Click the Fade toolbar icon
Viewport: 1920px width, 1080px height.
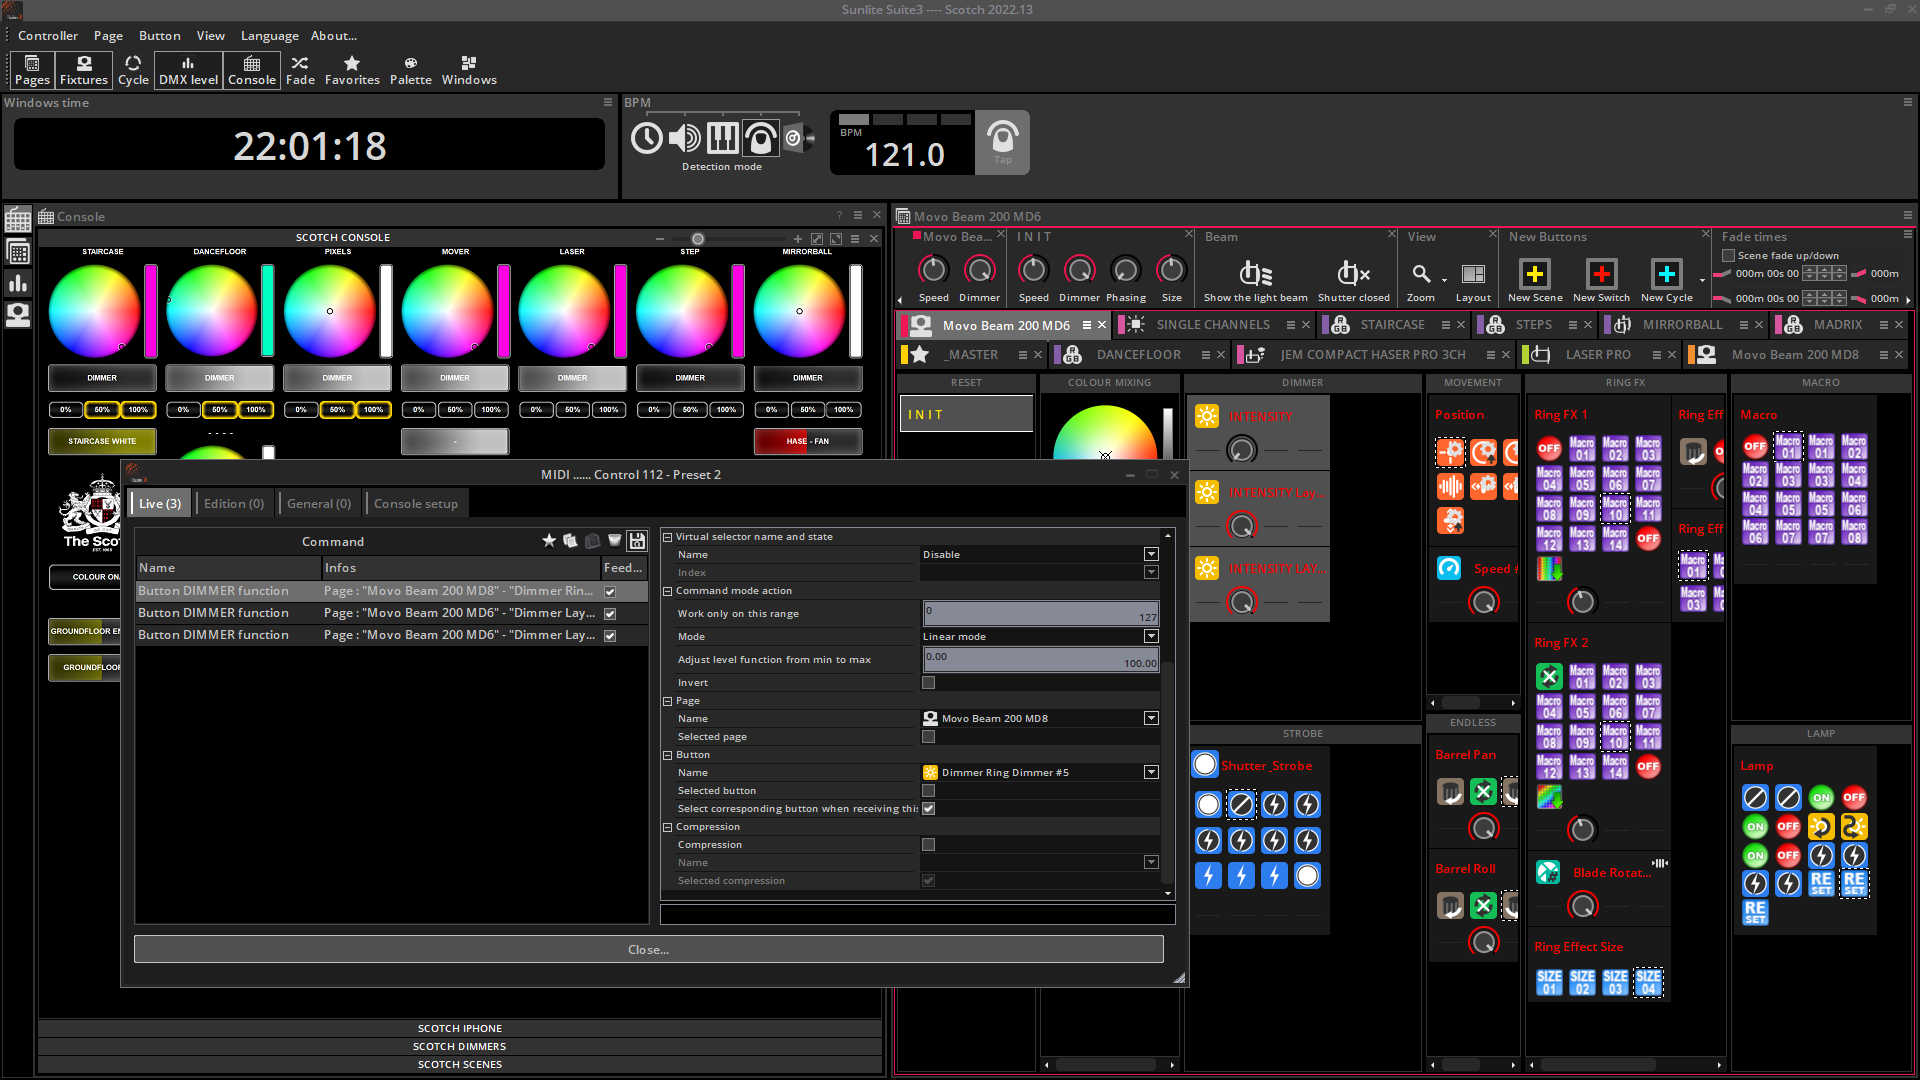pyautogui.click(x=300, y=70)
